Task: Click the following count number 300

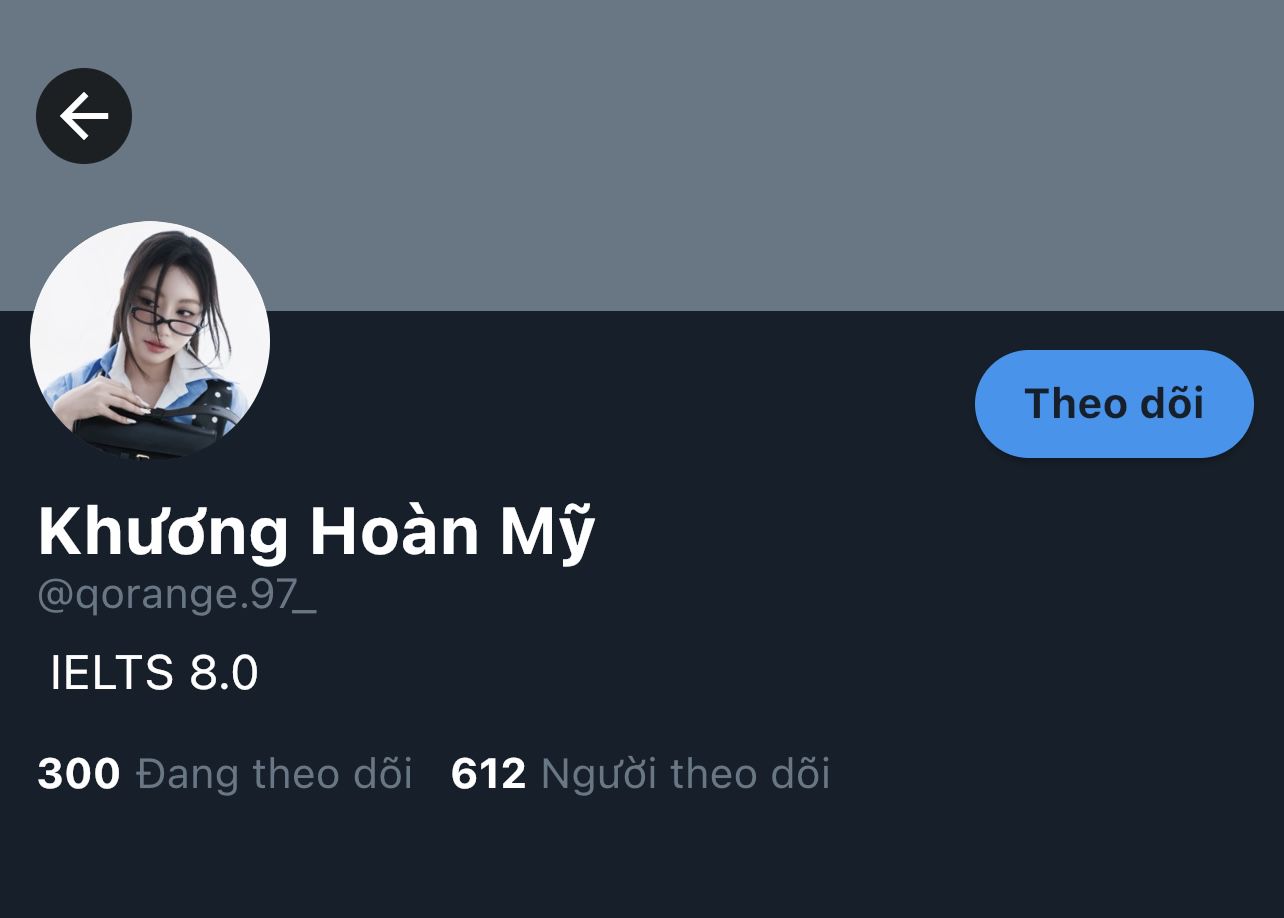Action: tap(78, 774)
